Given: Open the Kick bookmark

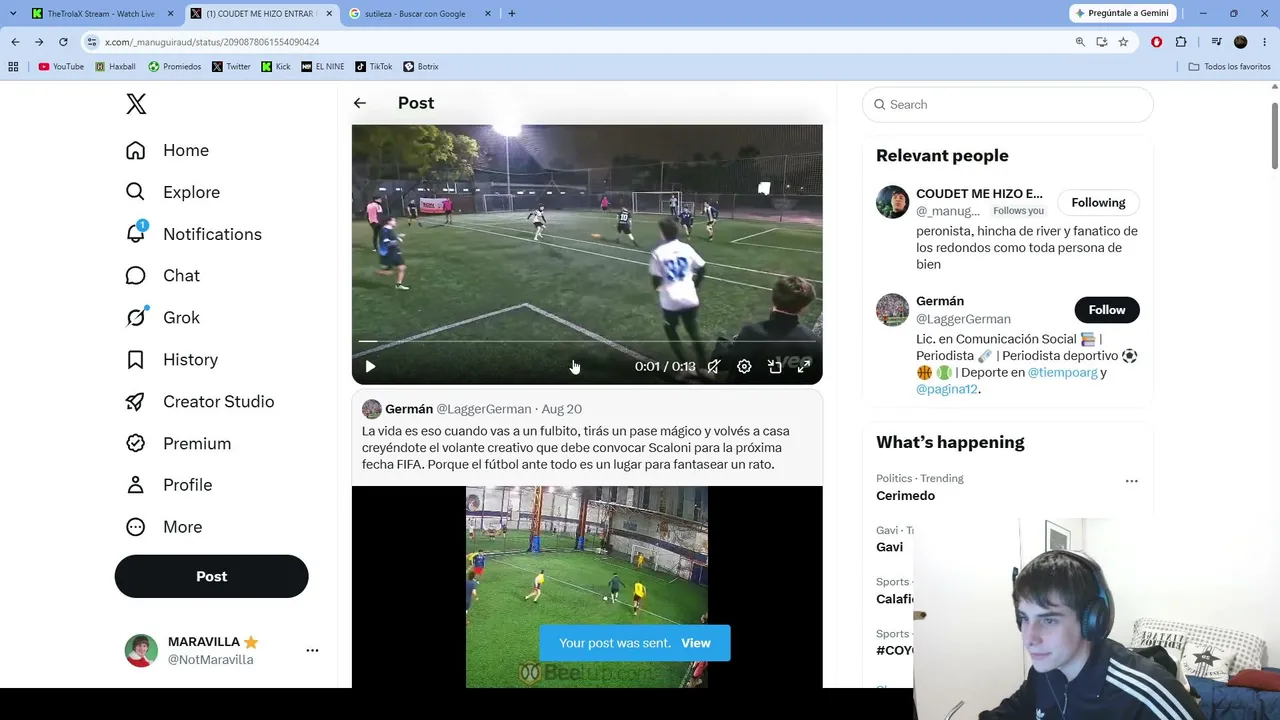Looking at the screenshot, I should [x=276, y=67].
